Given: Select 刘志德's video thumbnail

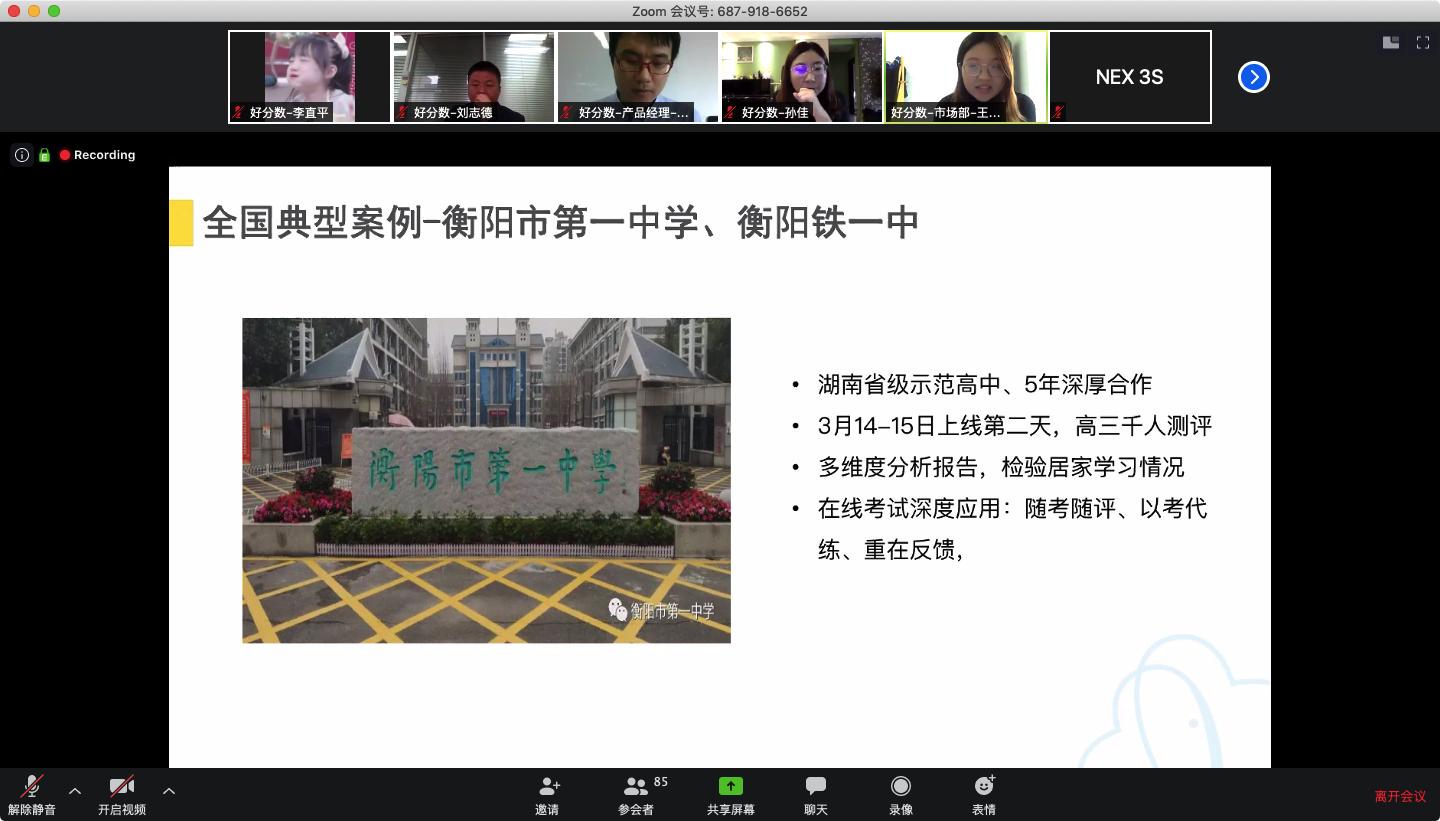Looking at the screenshot, I should pyautogui.click(x=473, y=75).
